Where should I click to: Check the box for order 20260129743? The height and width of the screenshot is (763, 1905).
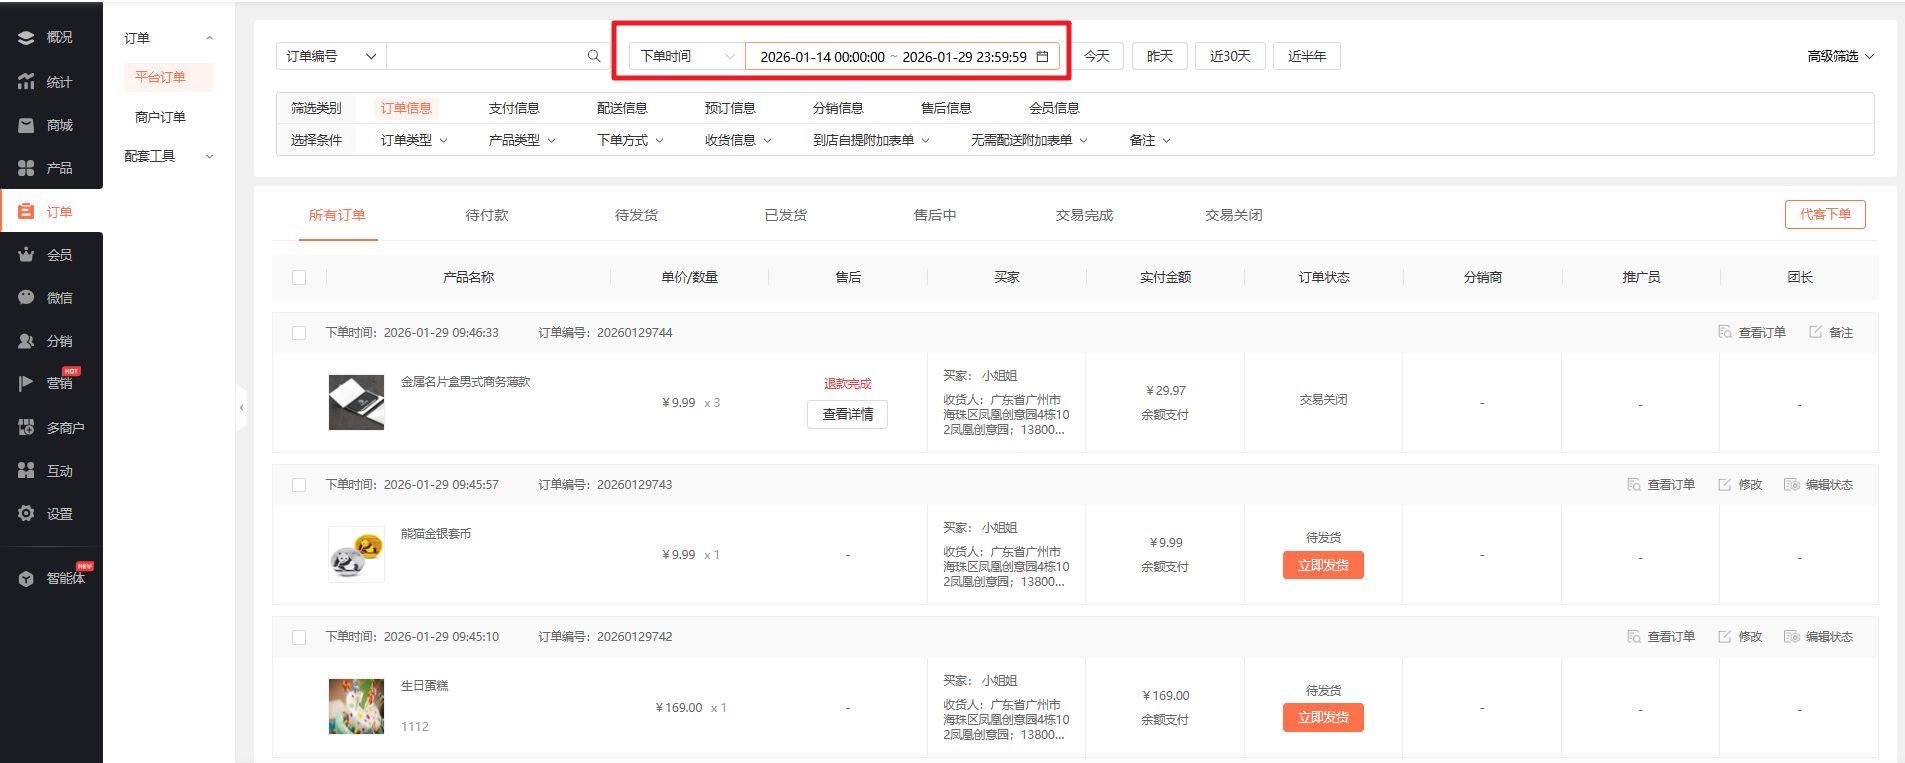pyautogui.click(x=299, y=485)
